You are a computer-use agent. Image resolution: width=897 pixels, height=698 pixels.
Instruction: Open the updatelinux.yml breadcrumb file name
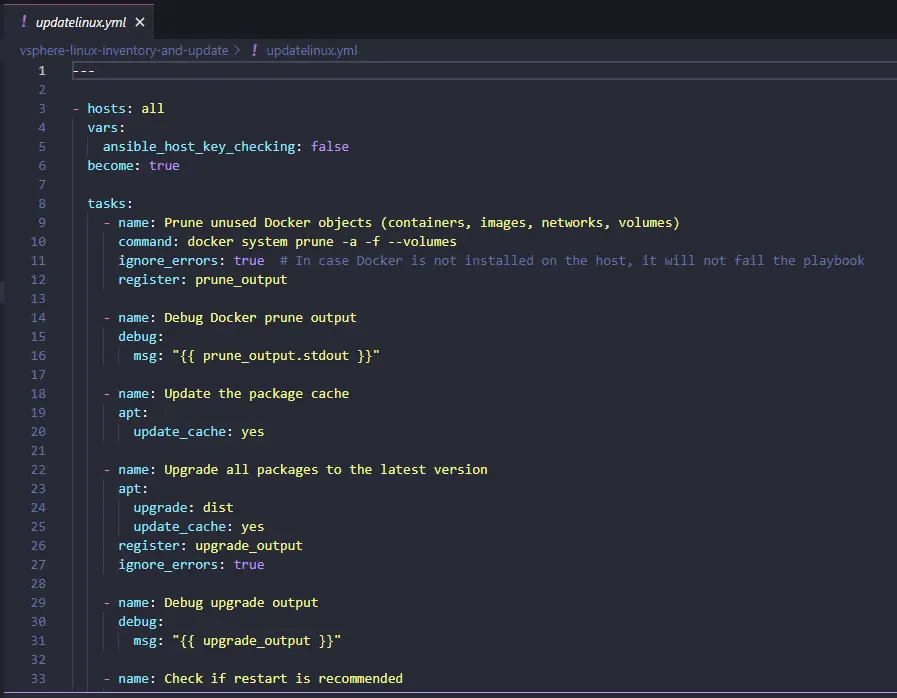tap(311, 50)
